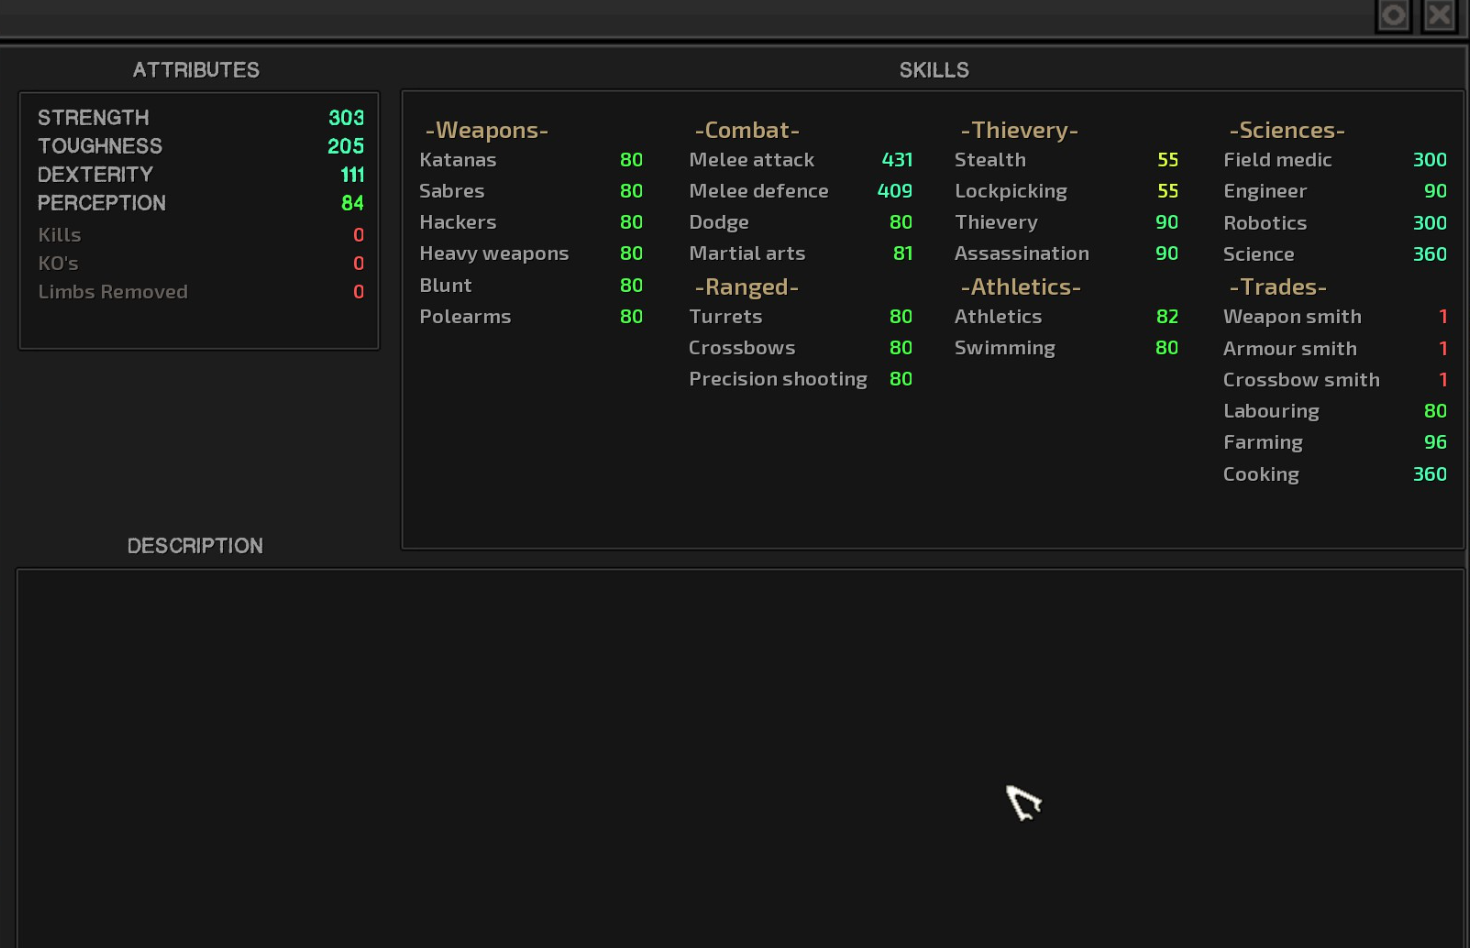
Task: Click the -Trades- category header
Action: pos(1278,287)
